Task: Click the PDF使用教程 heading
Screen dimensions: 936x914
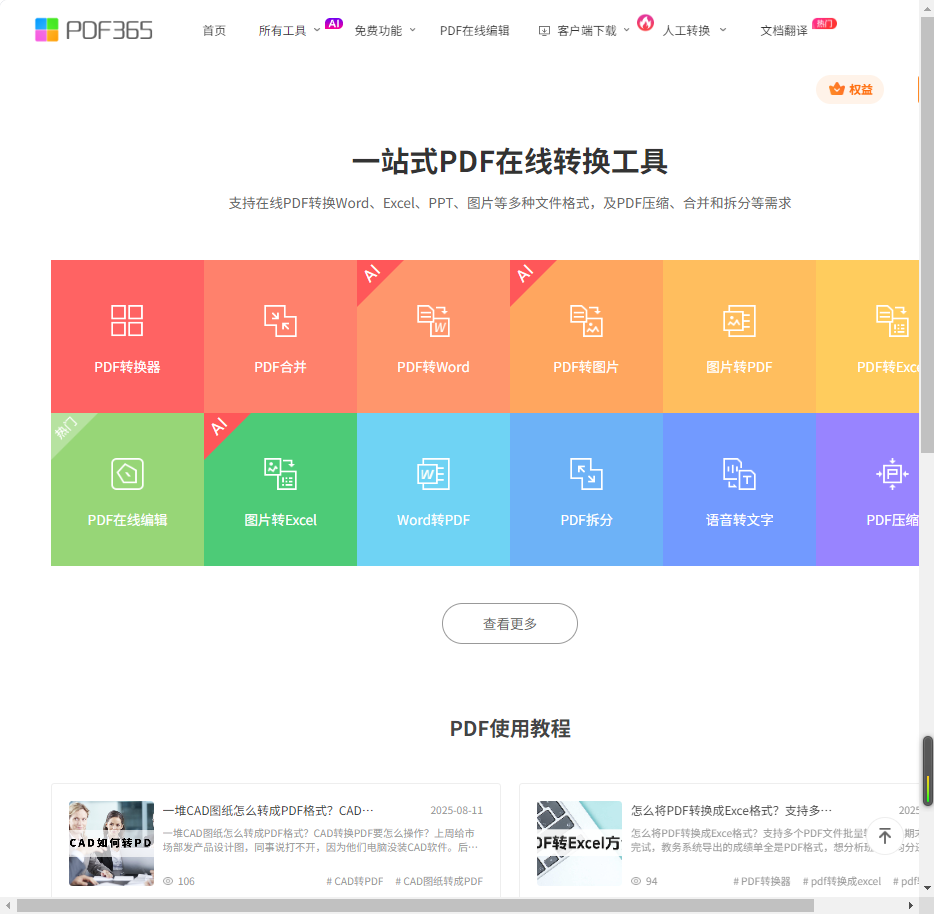Action: pos(510,728)
